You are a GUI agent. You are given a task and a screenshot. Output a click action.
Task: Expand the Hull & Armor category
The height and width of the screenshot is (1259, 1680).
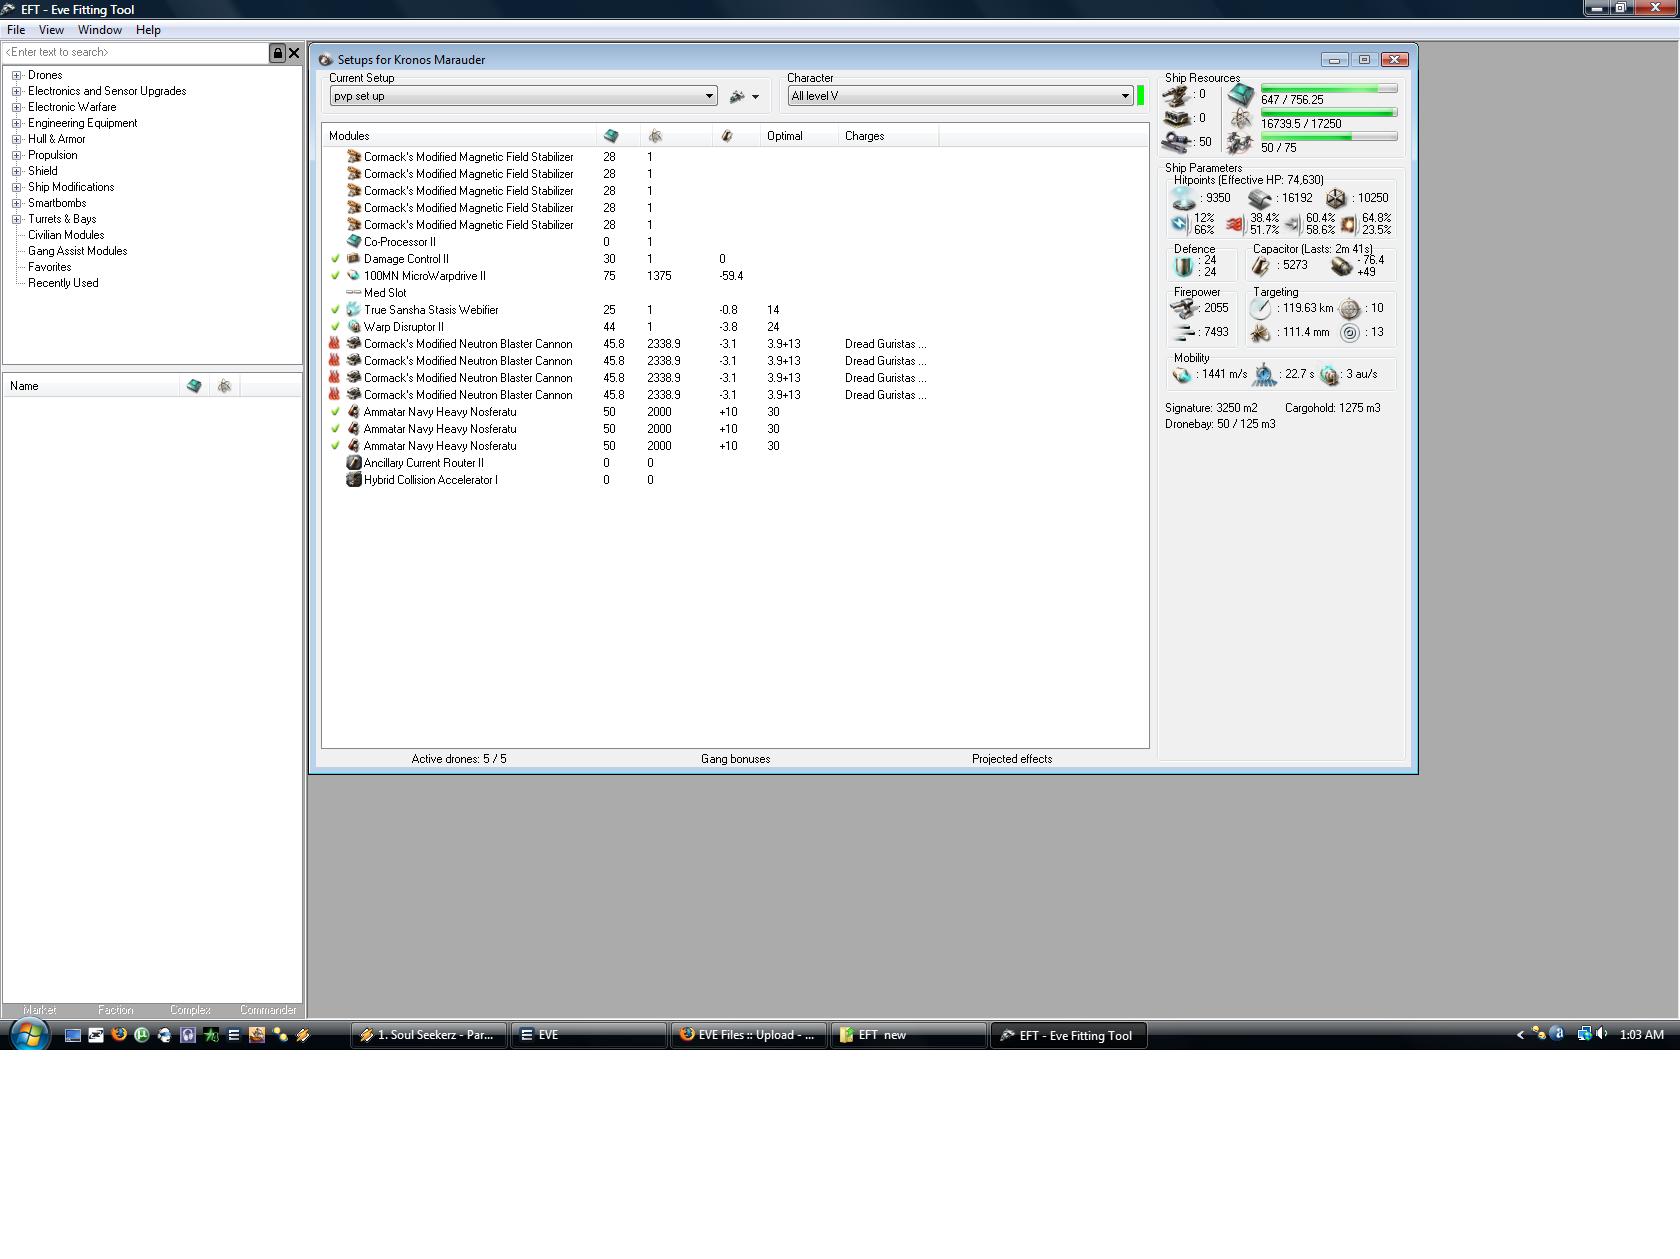coord(17,139)
